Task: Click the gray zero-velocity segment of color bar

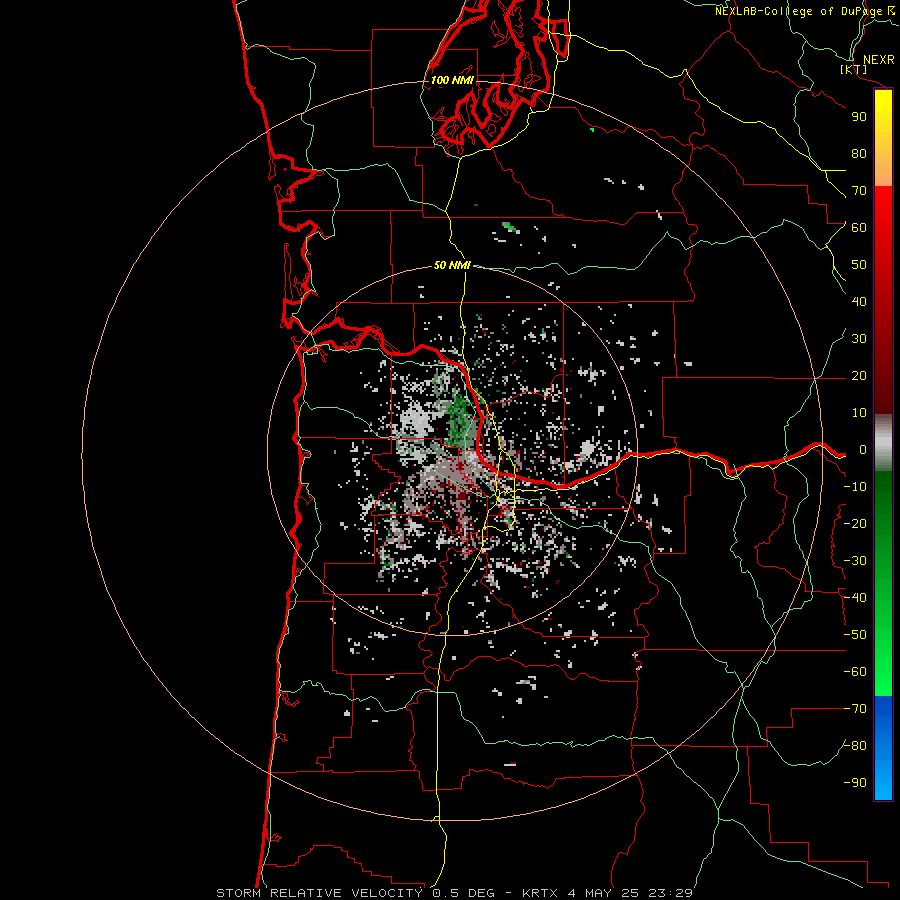Action: [x=883, y=443]
